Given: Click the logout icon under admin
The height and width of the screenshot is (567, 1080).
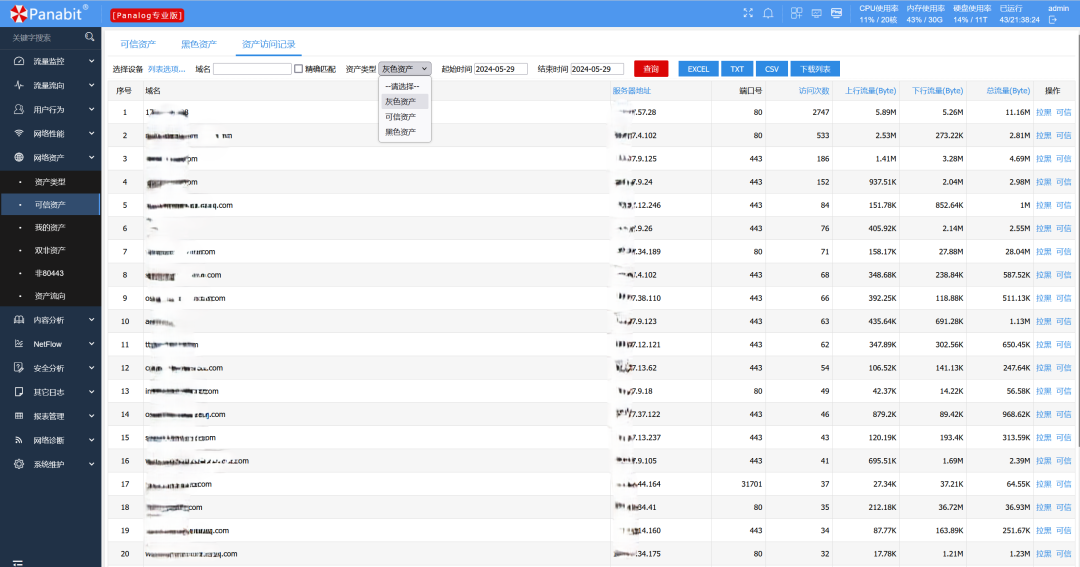Looking at the screenshot, I should [x=1052, y=20].
